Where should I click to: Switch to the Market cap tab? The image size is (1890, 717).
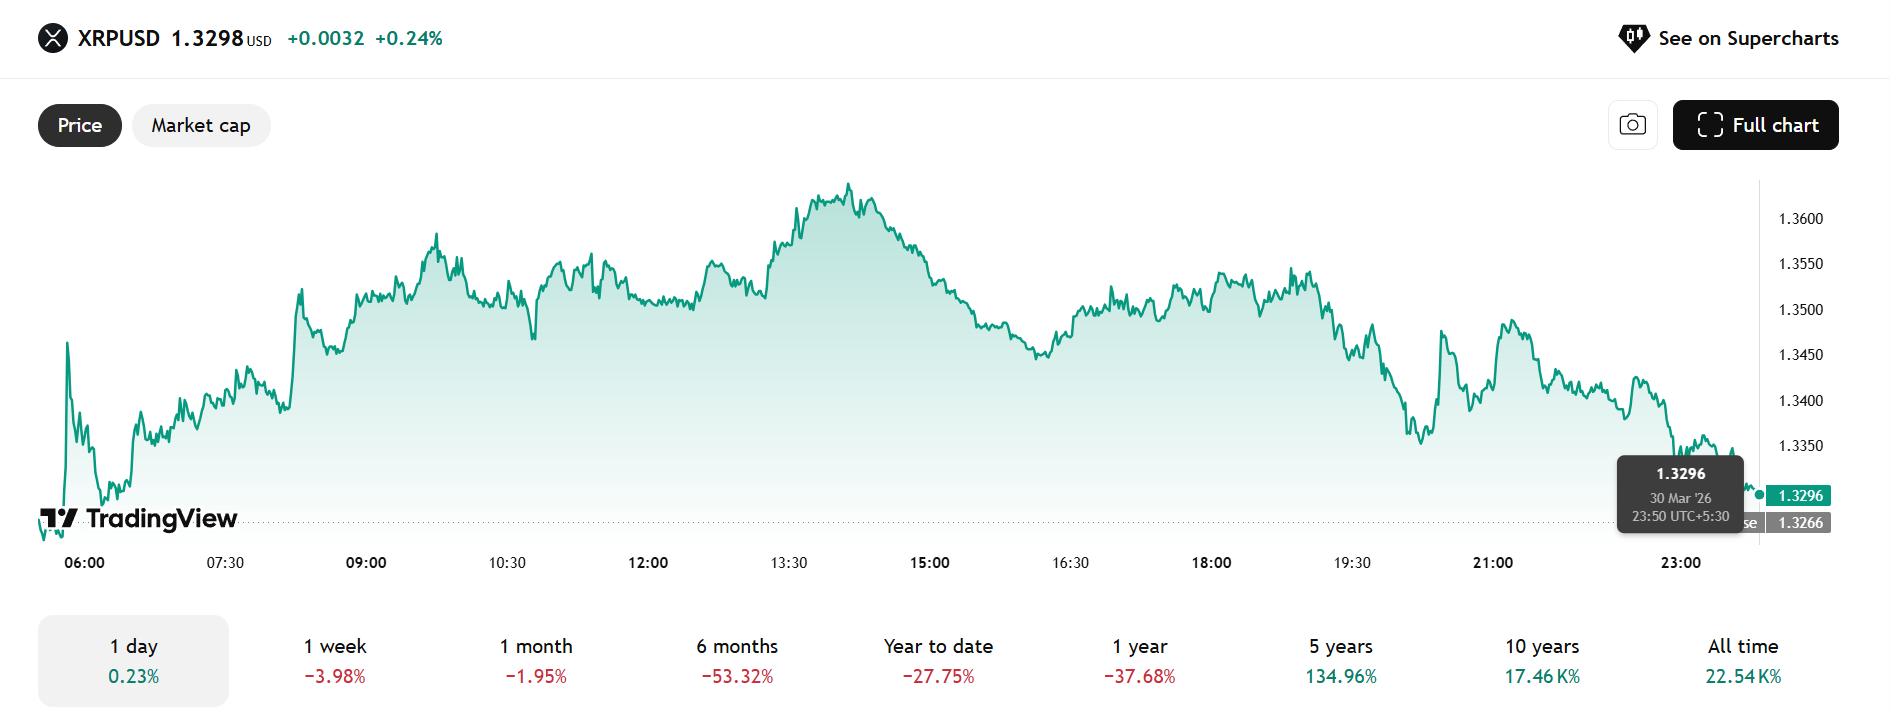point(201,125)
